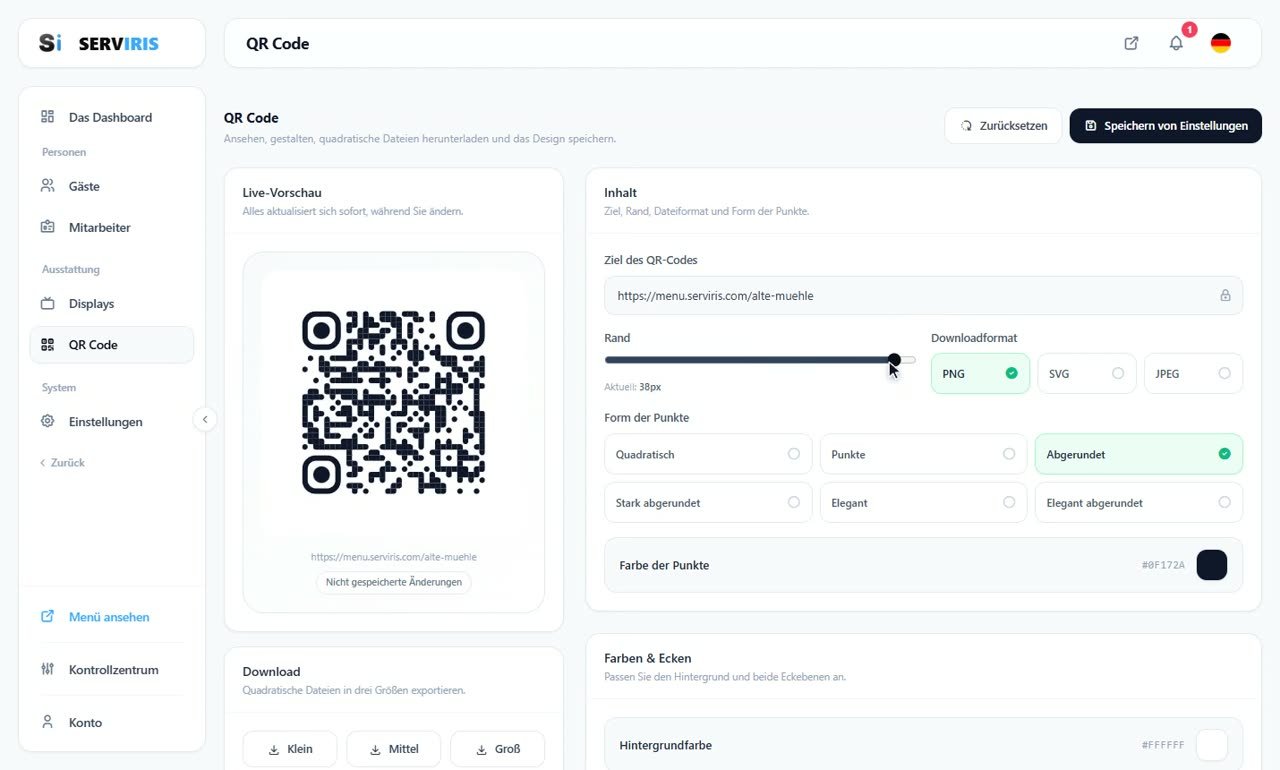The width and height of the screenshot is (1280, 770).
Task: Click the #FFFFFF hex value
Action: point(1163,745)
